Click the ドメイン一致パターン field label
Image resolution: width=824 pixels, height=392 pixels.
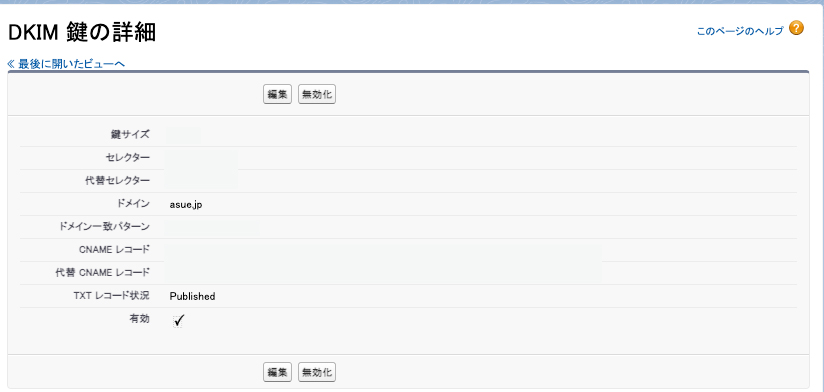(x=102, y=226)
